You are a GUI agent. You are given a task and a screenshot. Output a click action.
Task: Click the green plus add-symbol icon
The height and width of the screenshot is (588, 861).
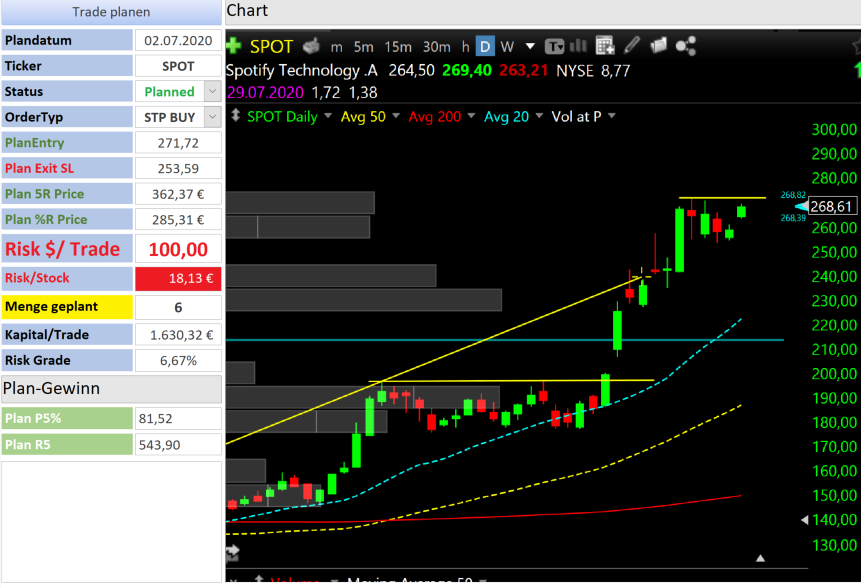click(233, 46)
